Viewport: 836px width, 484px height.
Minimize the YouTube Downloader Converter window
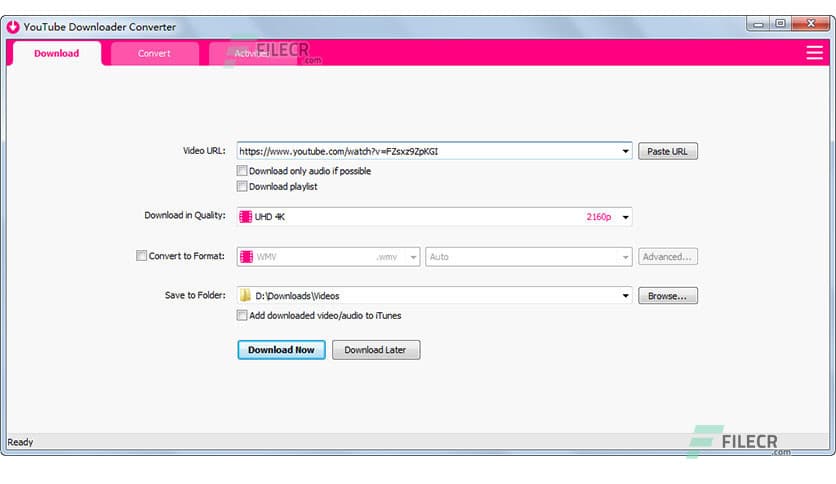[x=758, y=24]
